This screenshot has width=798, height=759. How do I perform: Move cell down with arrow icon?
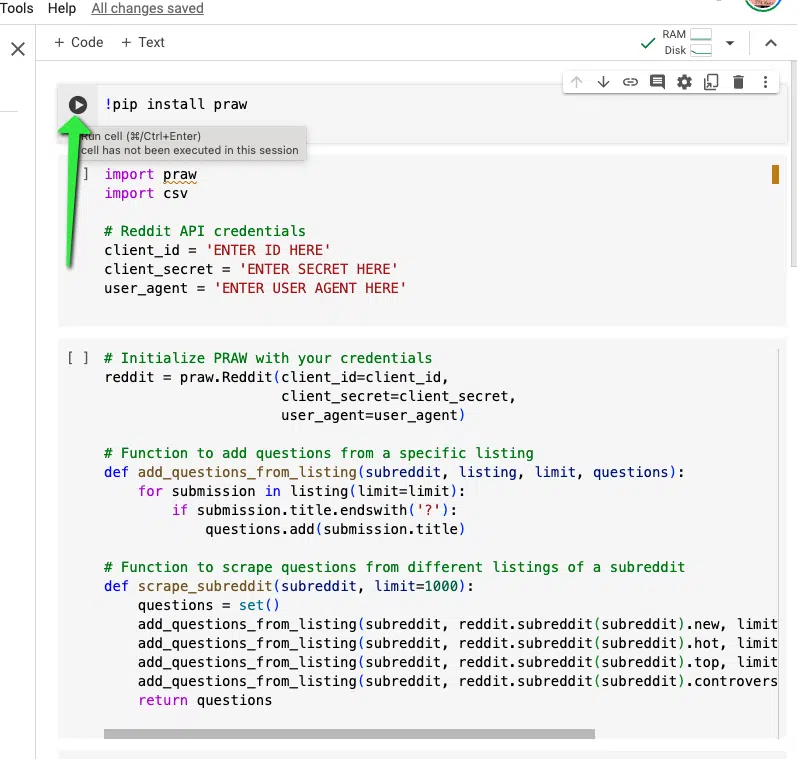click(x=603, y=82)
